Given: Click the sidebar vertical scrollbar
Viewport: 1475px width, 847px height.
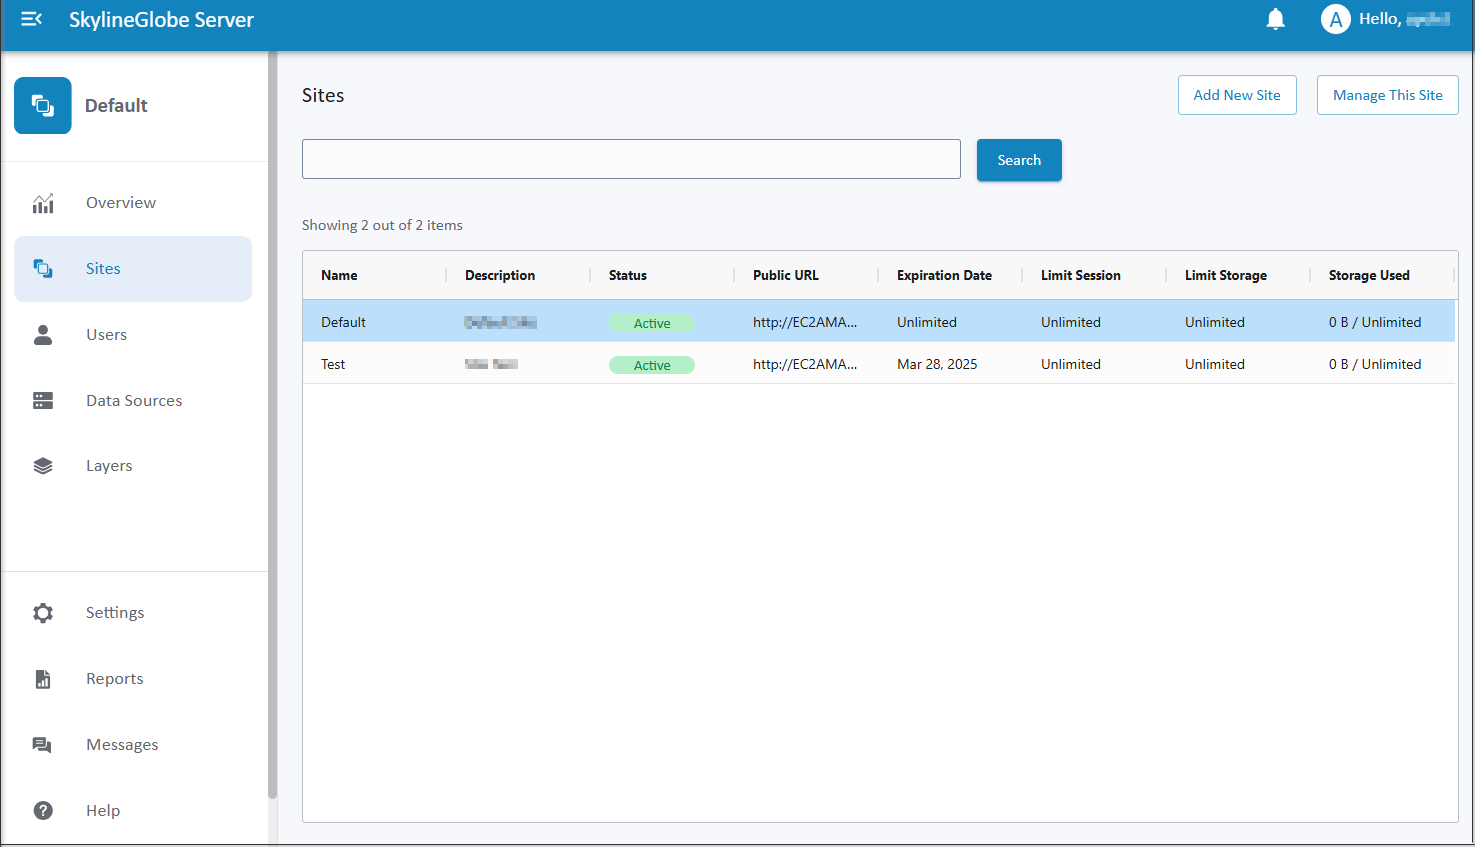Looking at the screenshot, I should [272, 425].
